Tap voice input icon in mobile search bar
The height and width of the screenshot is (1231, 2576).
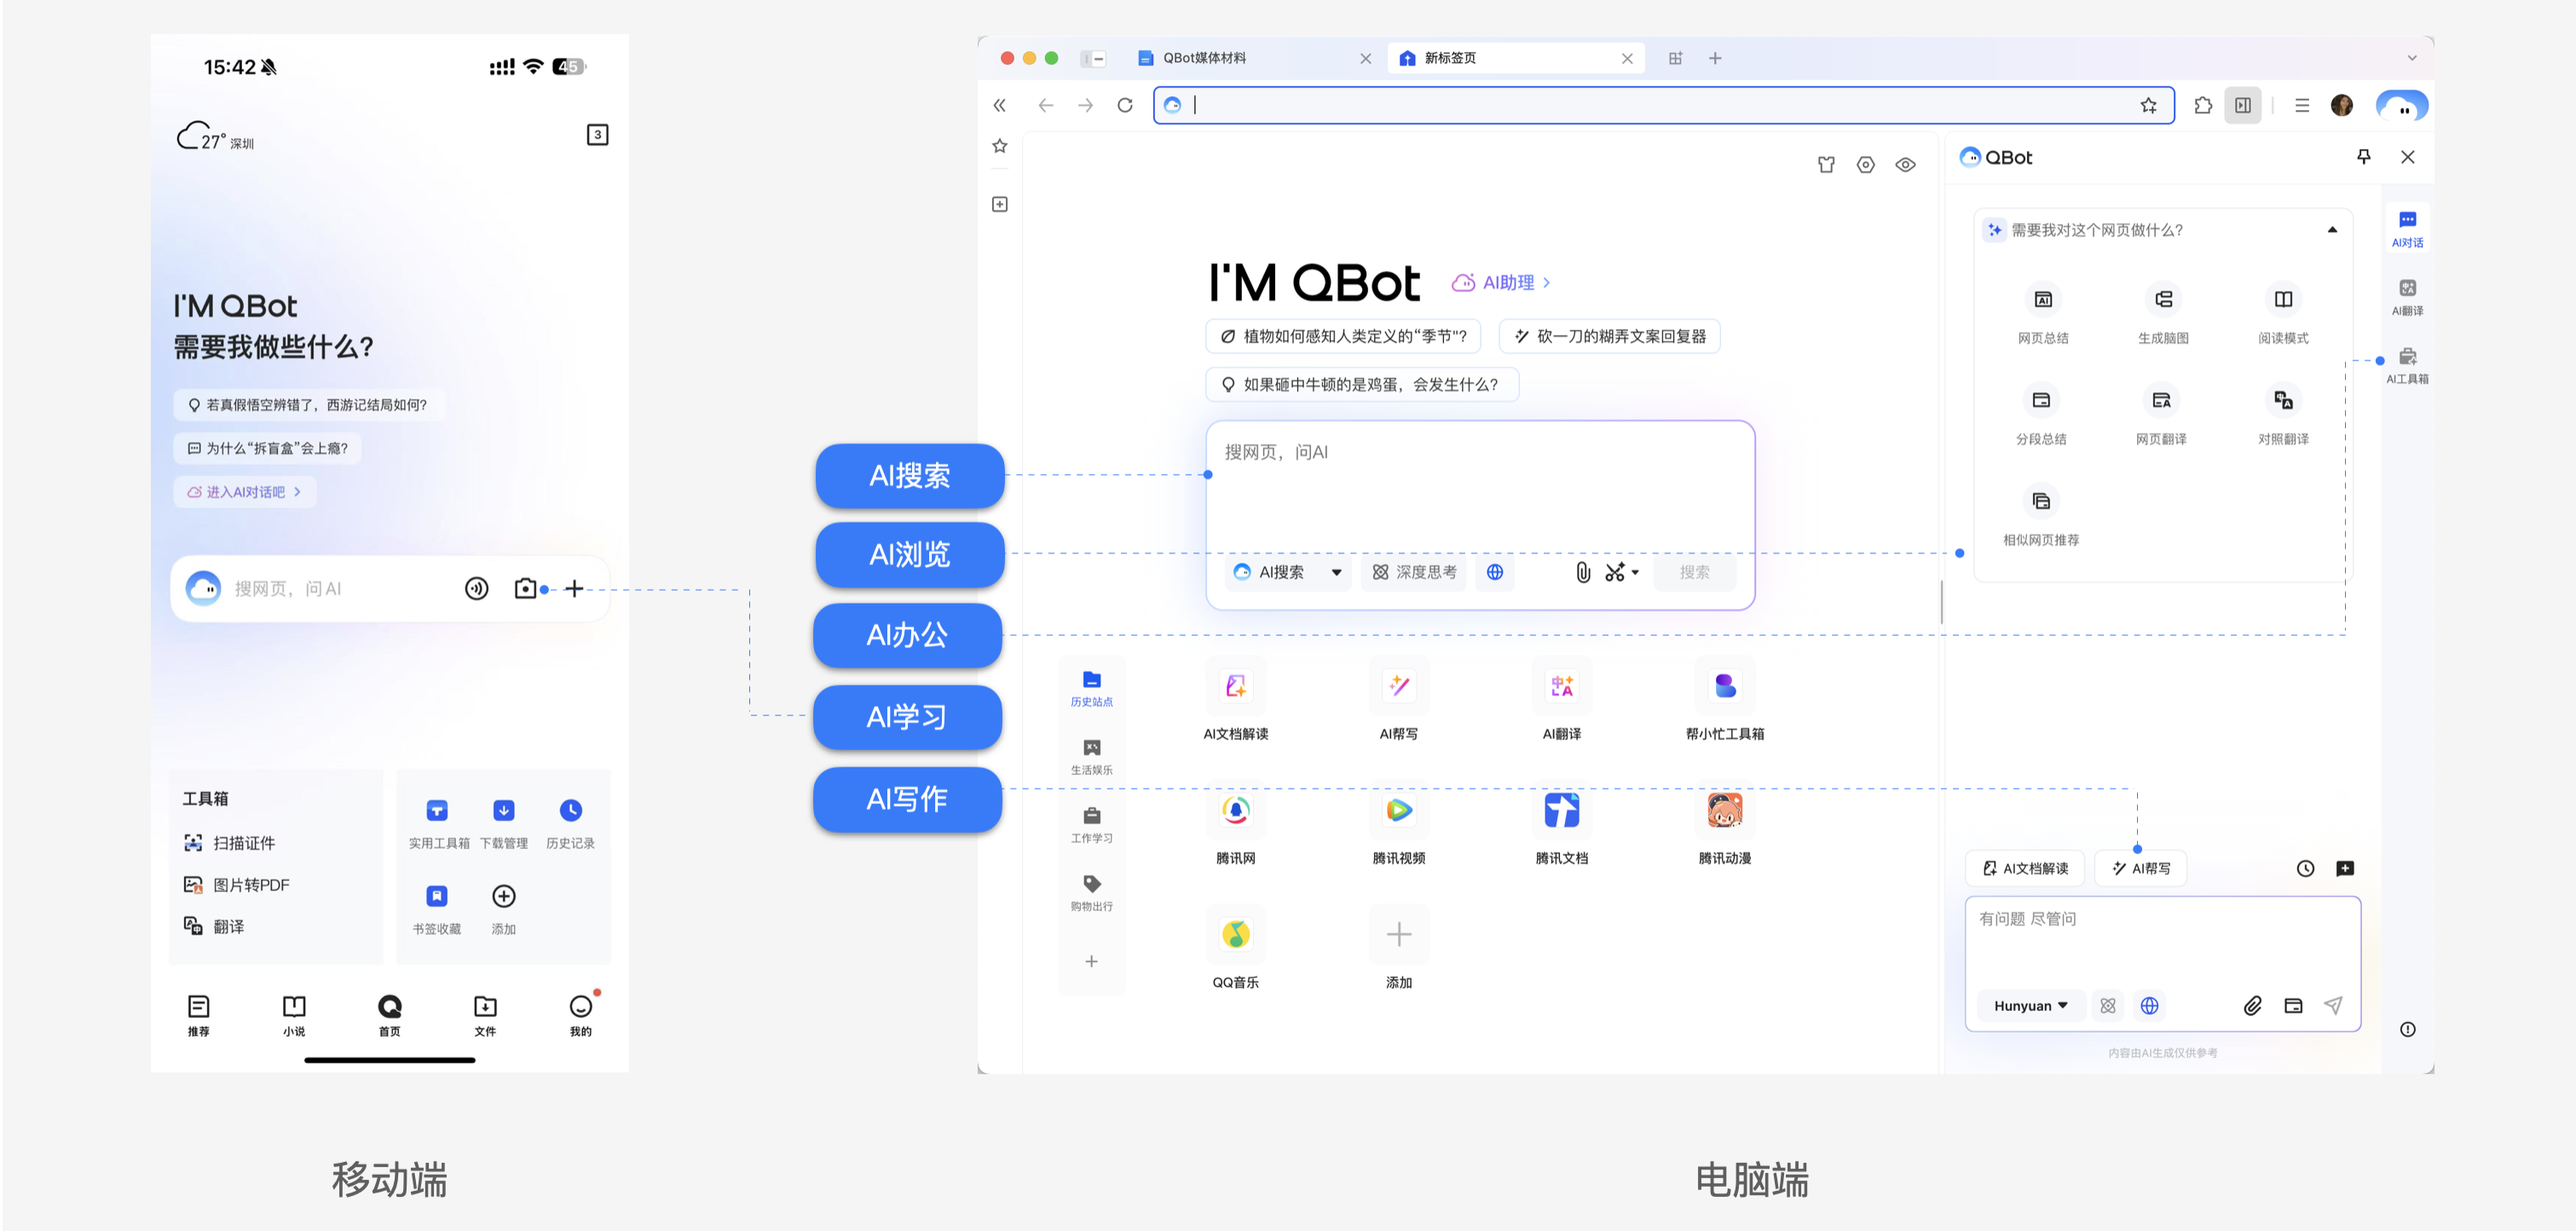coord(476,589)
